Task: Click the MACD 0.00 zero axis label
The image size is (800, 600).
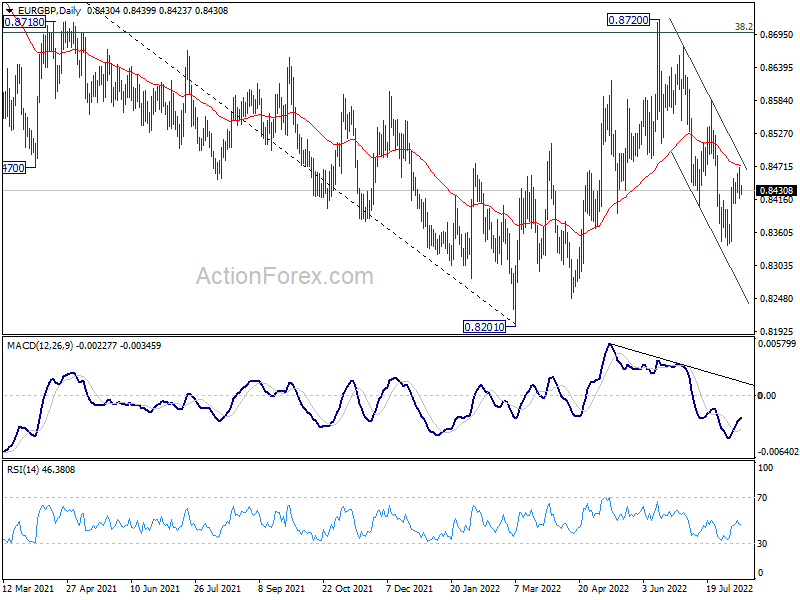Action: tap(767, 395)
